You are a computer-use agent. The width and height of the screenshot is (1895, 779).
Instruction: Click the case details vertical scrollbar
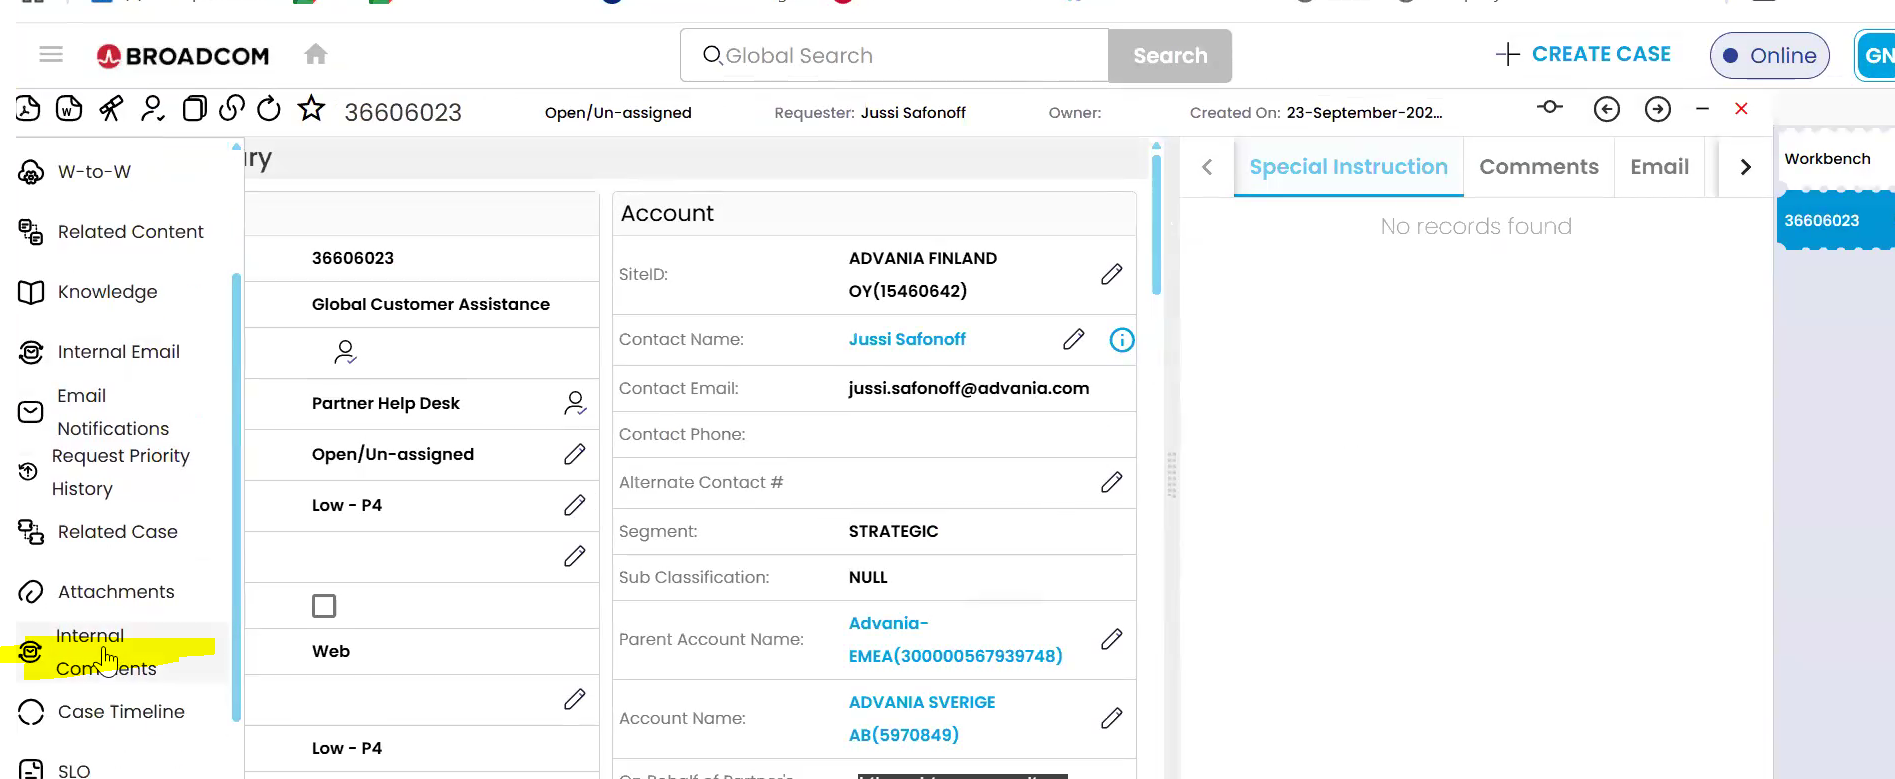click(1156, 225)
